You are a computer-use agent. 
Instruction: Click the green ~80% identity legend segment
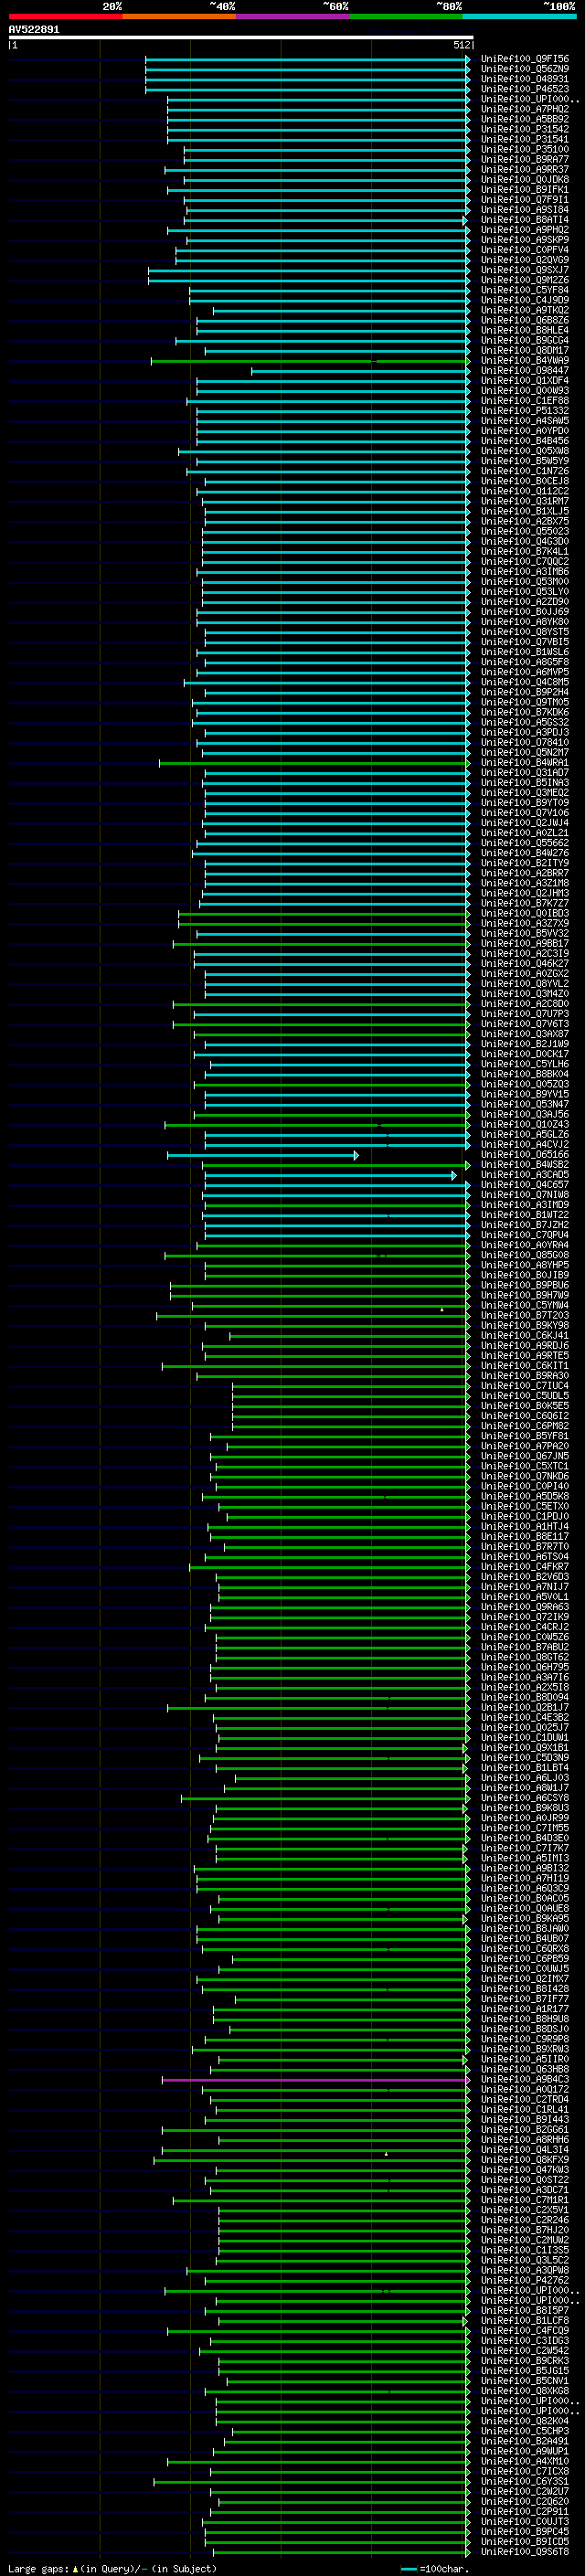(406, 16)
